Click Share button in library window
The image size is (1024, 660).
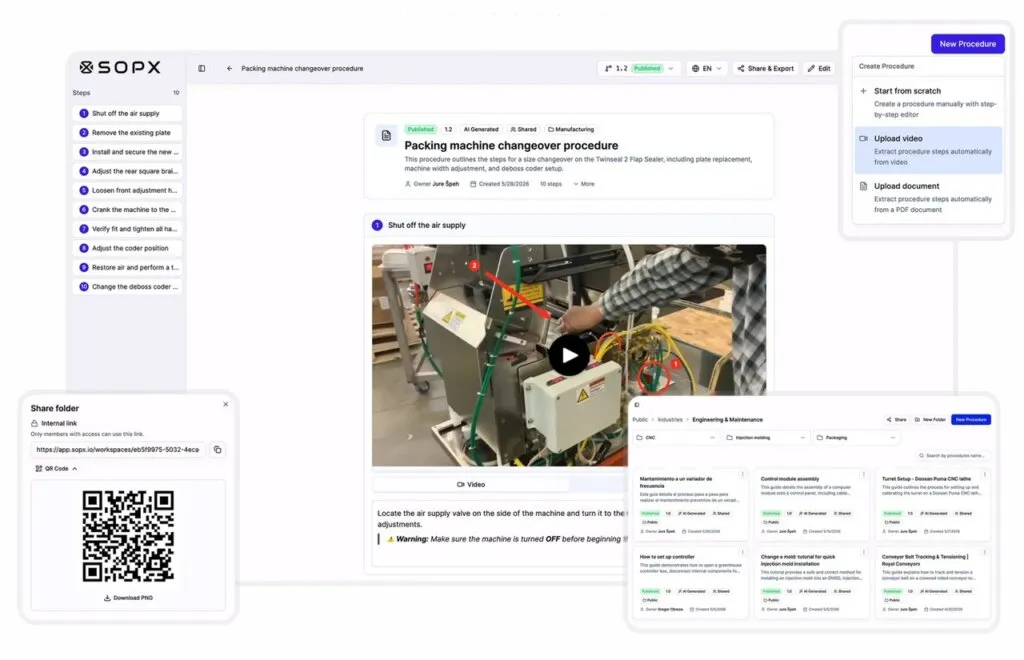tap(896, 420)
